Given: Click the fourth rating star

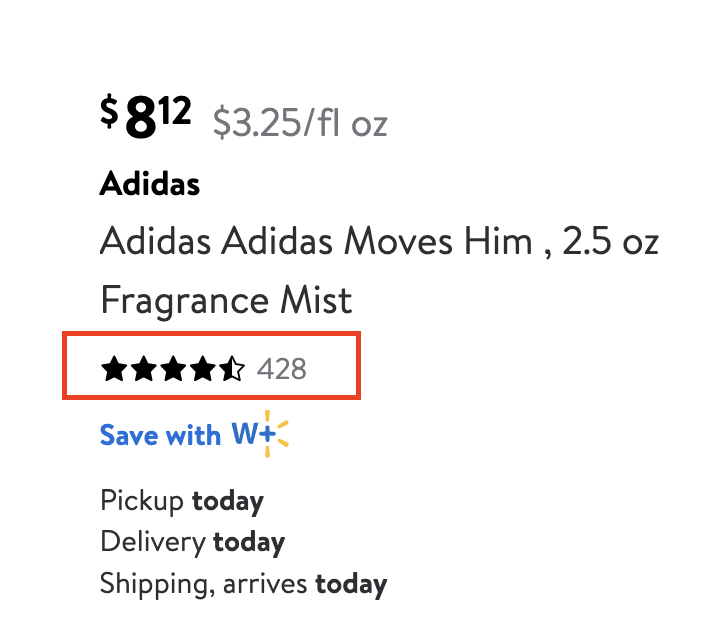Looking at the screenshot, I should (x=202, y=370).
